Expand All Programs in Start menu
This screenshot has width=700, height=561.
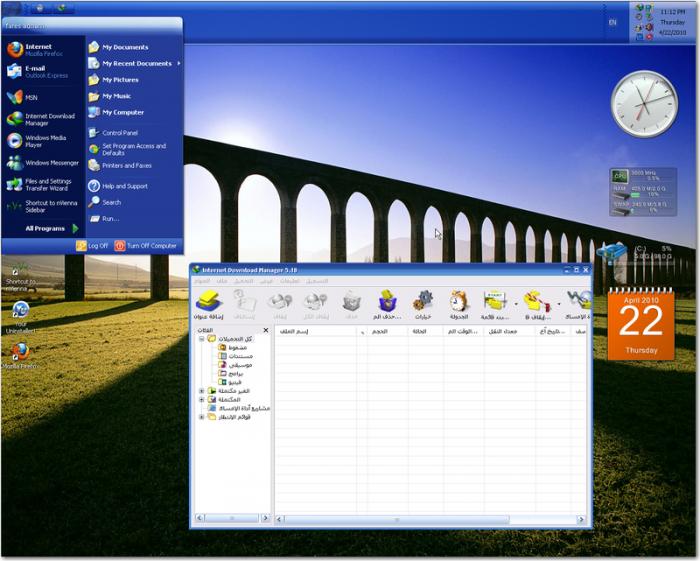tap(51, 229)
